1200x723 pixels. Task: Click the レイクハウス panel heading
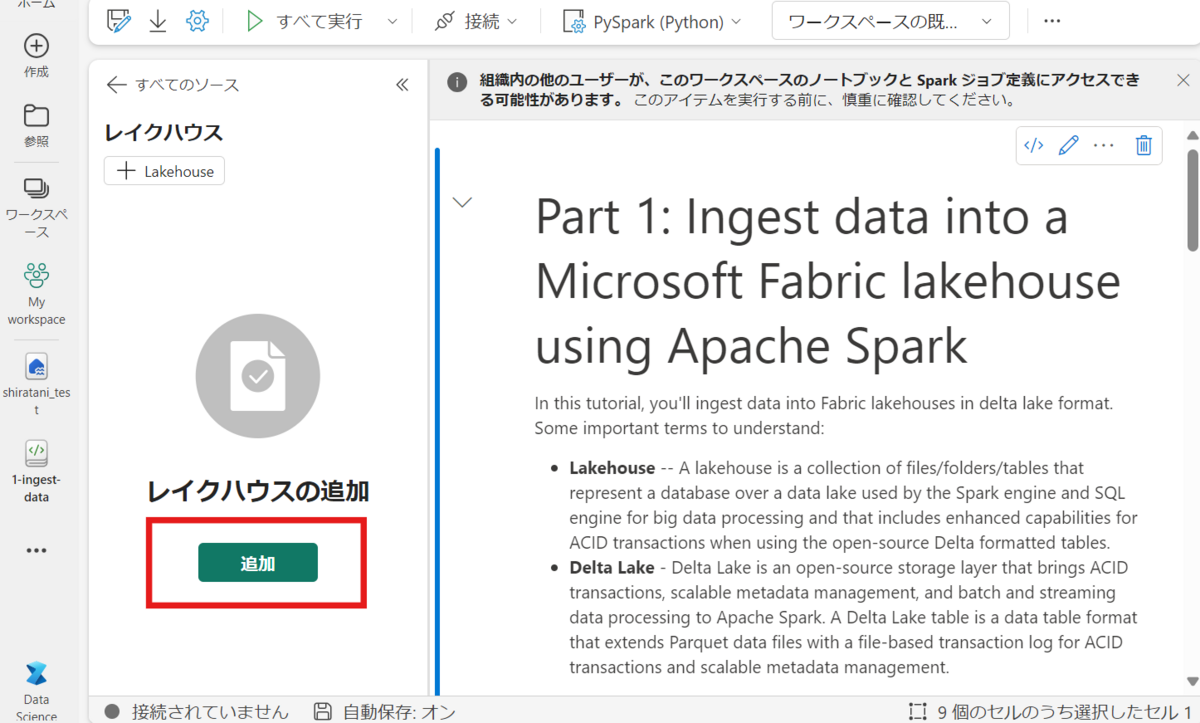pos(163,132)
